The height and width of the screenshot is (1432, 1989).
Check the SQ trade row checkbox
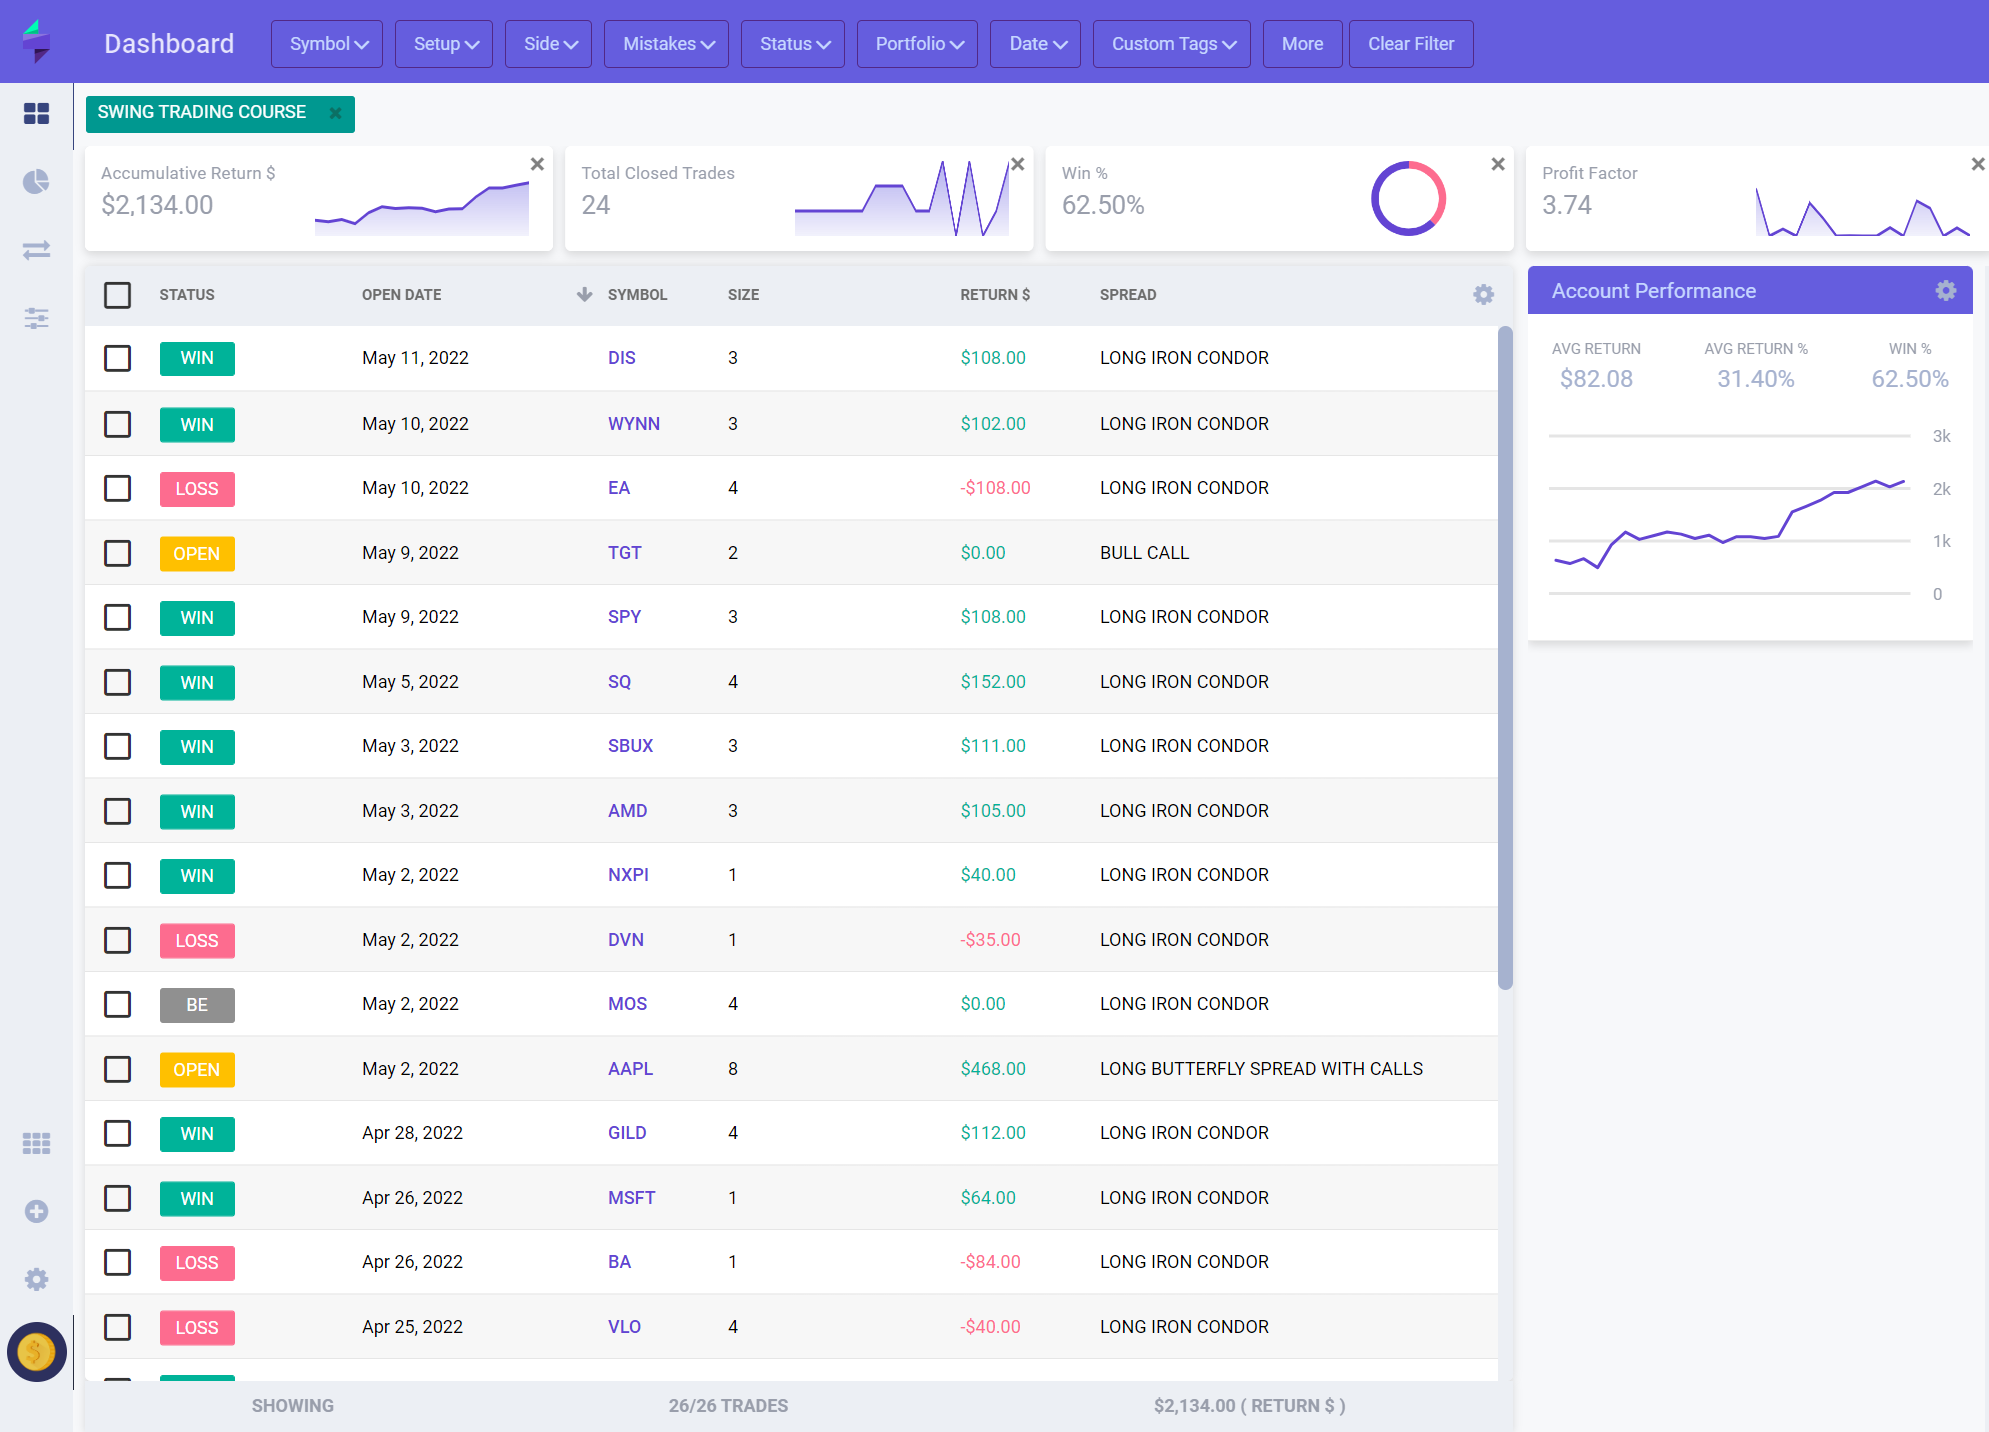pos(118,682)
